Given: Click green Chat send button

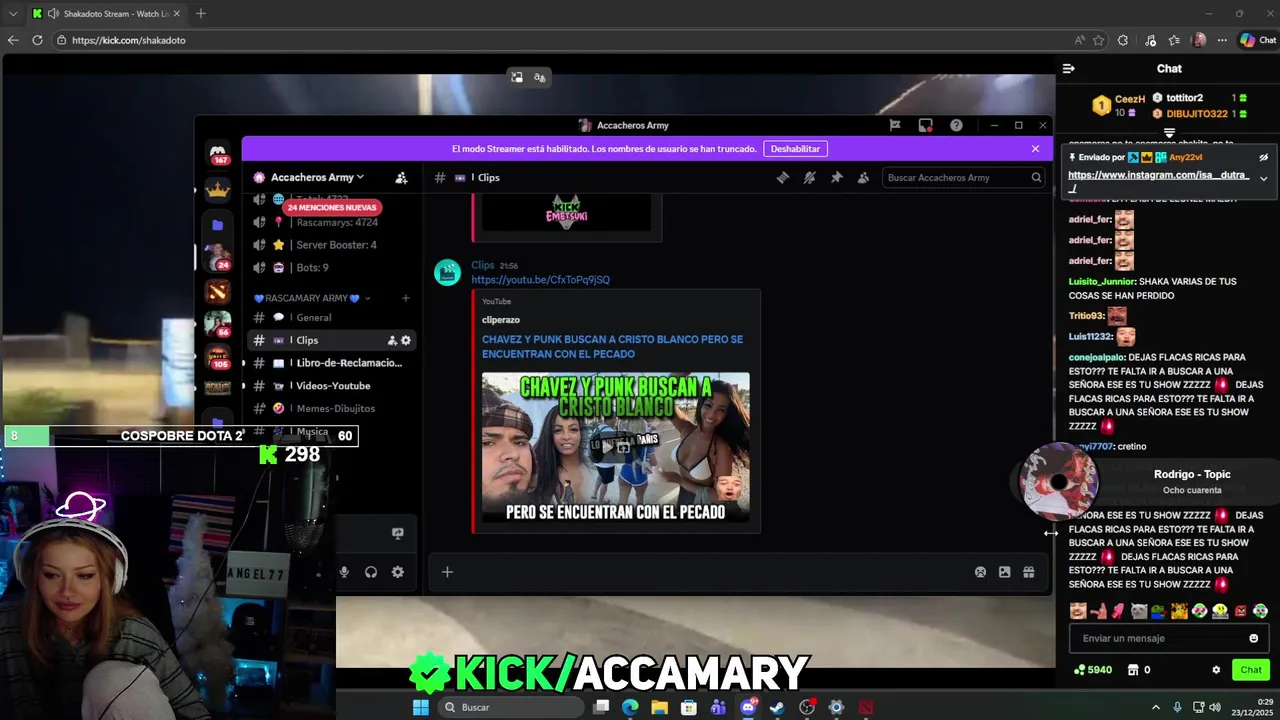Looking at the screenshot, I should click(x=1251, y=670).
